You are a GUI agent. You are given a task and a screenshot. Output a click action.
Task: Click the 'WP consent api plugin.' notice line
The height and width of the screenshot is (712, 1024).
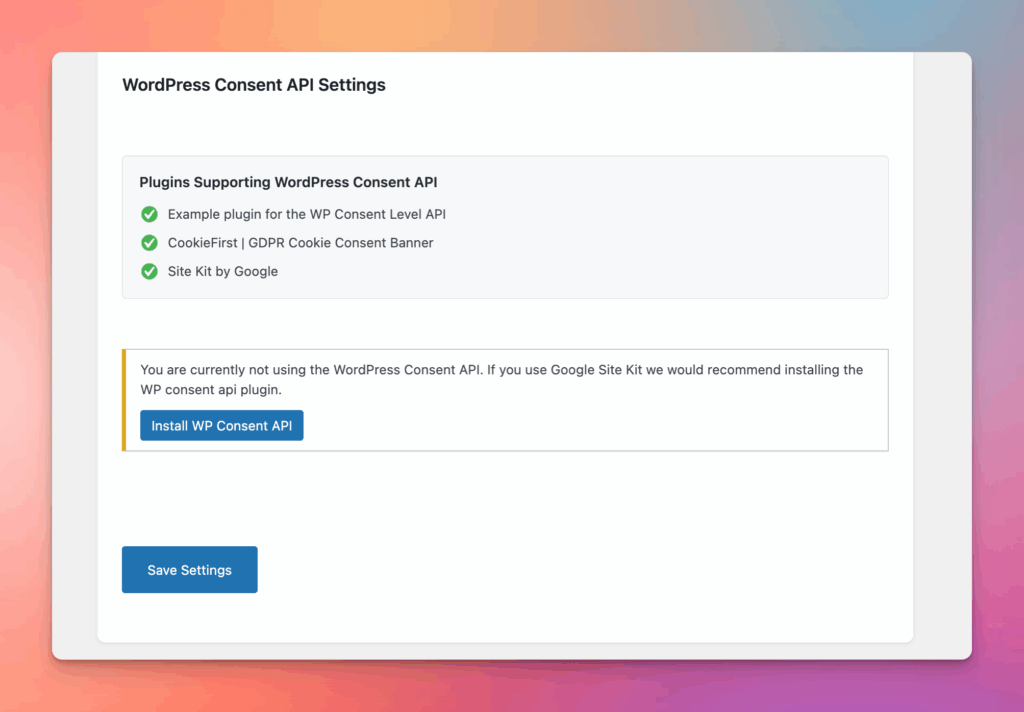(211, 390)
